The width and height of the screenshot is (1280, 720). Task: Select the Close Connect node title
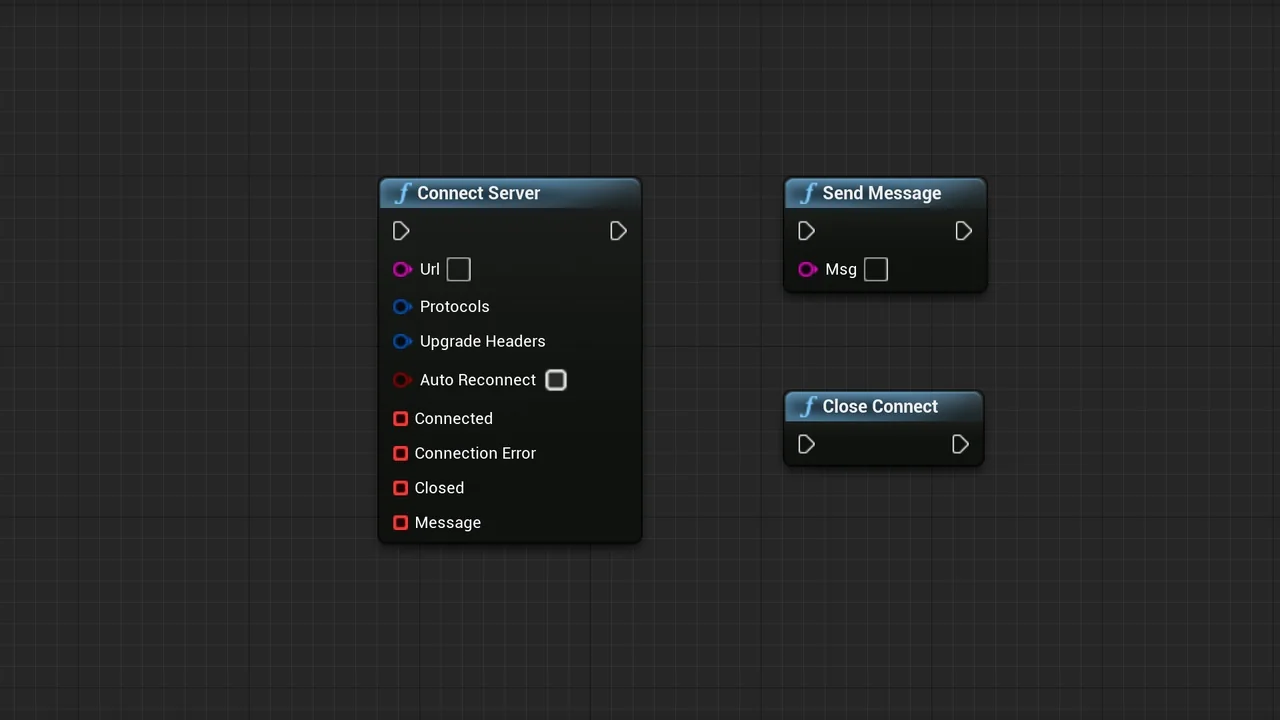[x=880, y=406]
